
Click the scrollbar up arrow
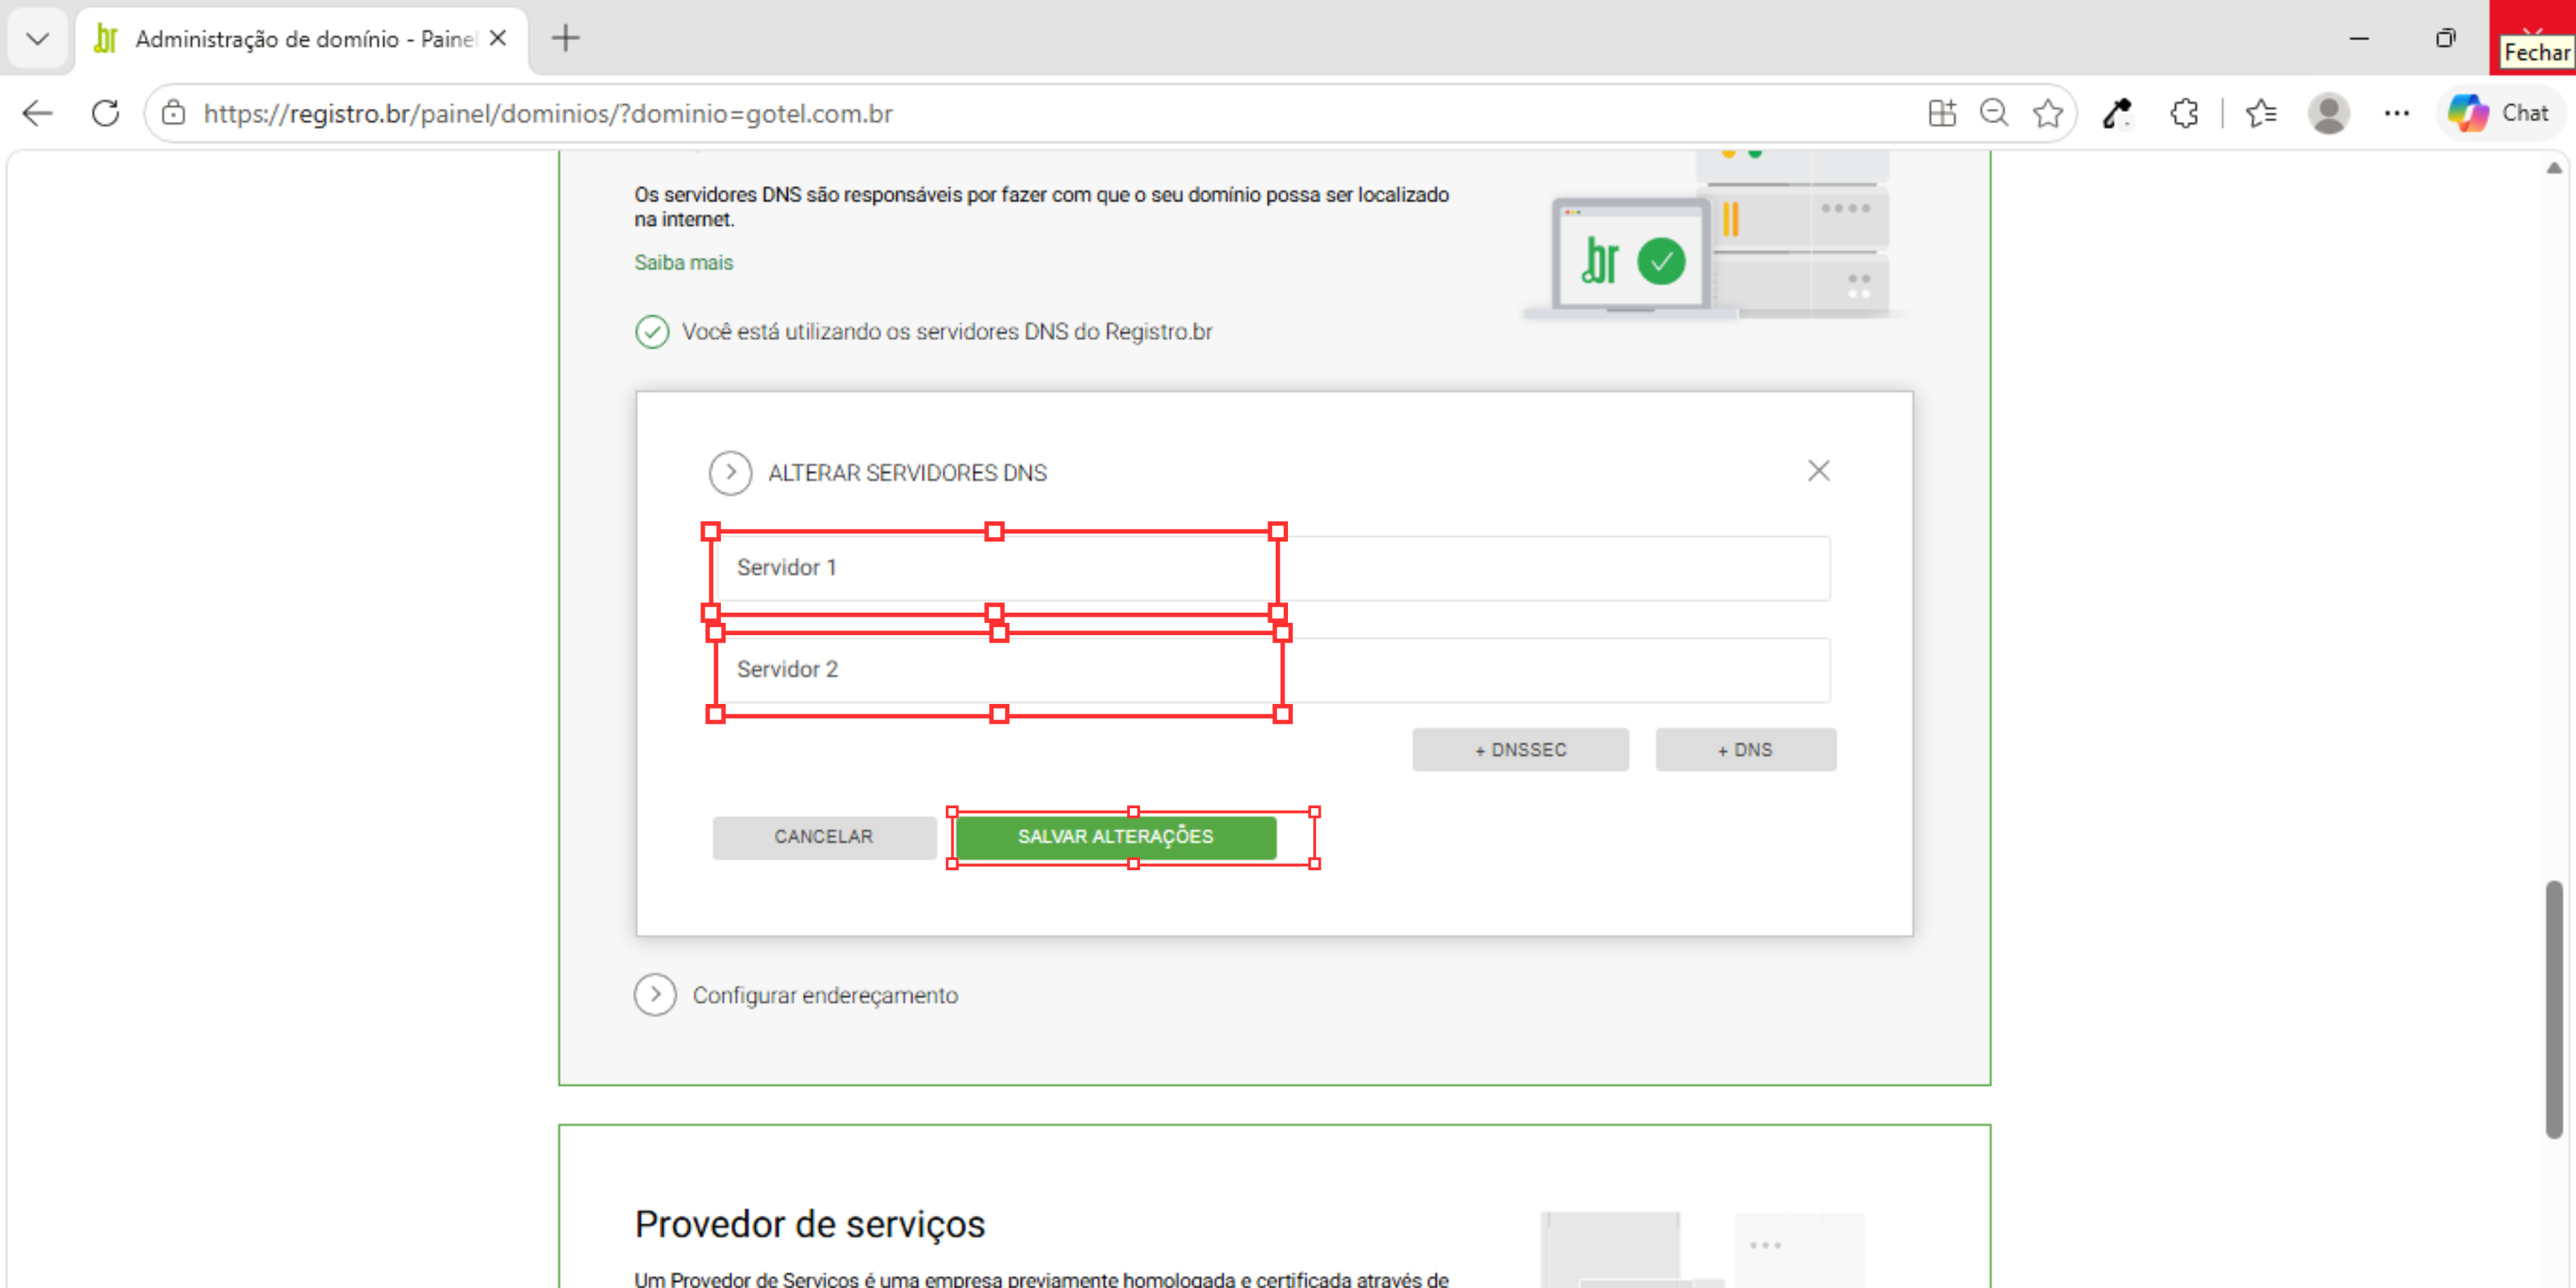coord(2553,168)
